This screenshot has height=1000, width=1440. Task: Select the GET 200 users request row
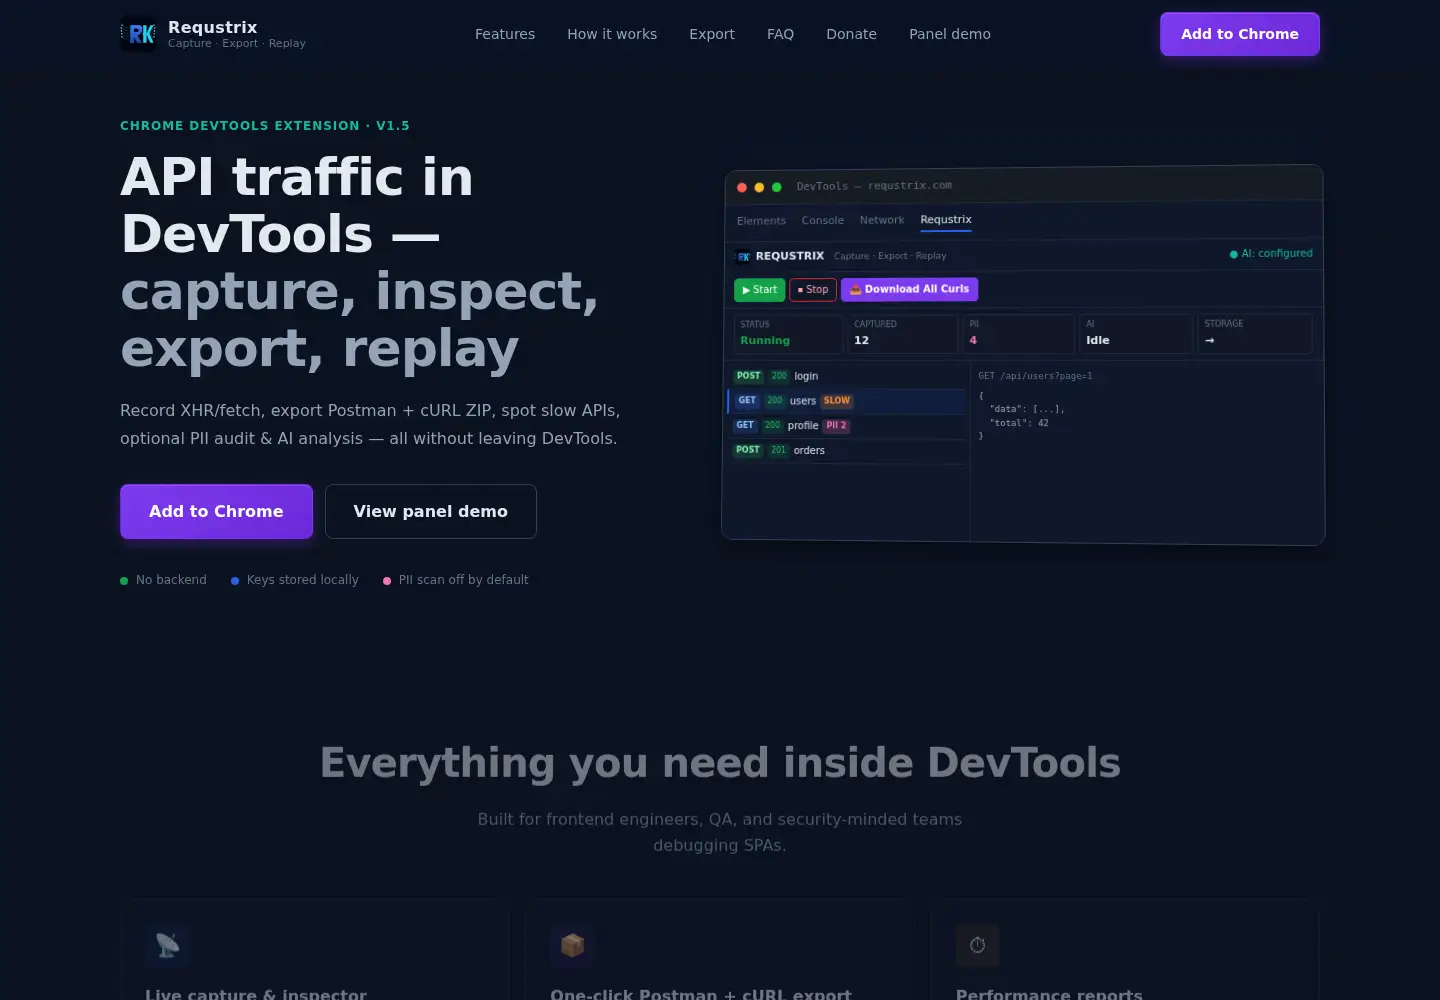[848, 401]
